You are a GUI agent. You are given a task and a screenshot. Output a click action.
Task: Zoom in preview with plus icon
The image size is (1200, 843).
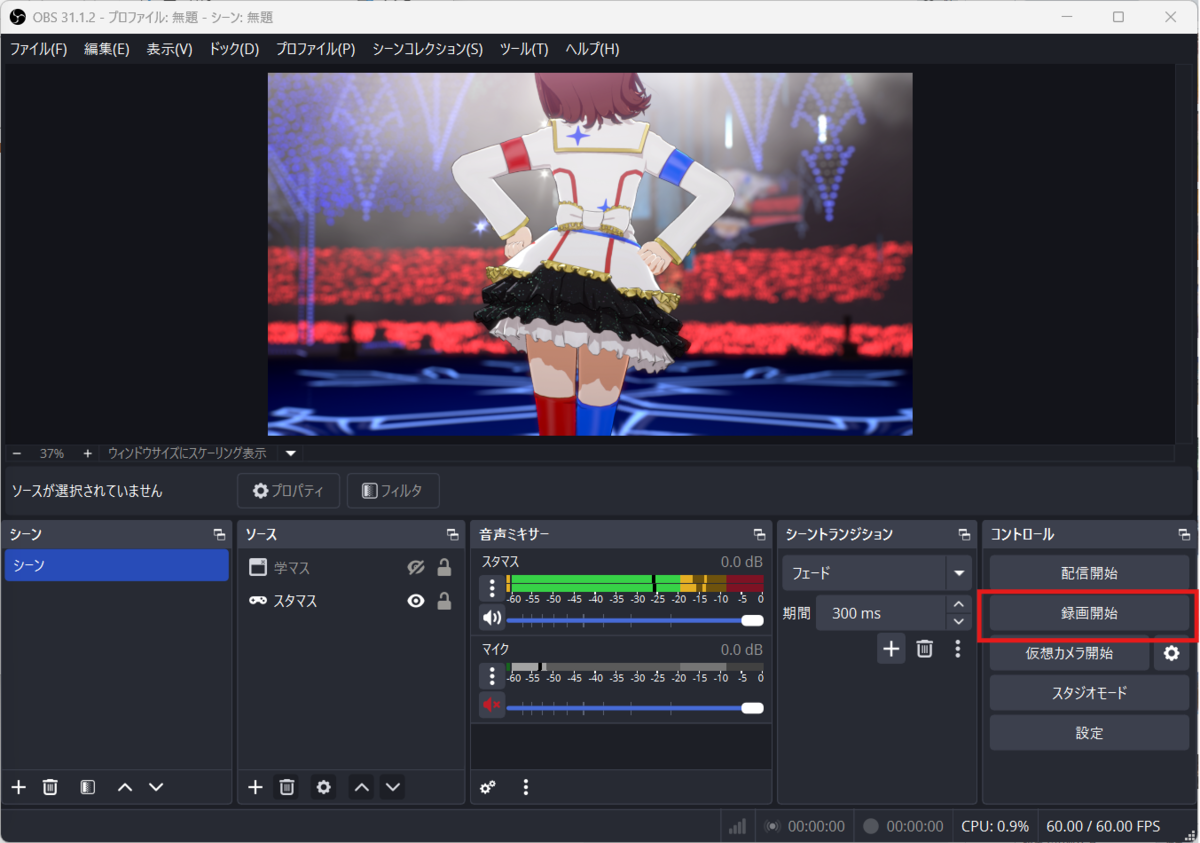click(x=87, y=453)
